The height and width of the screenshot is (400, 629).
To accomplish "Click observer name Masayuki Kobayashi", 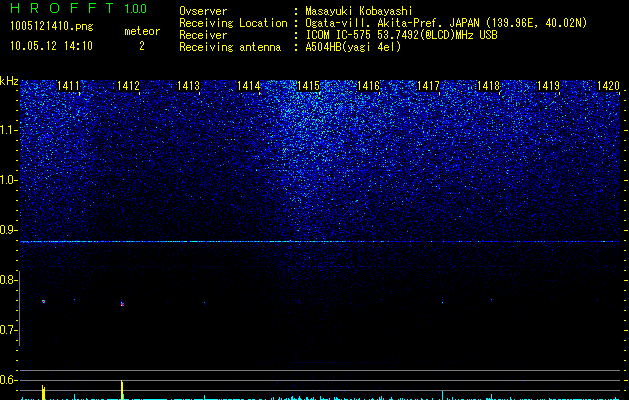I will click(359, 11).
